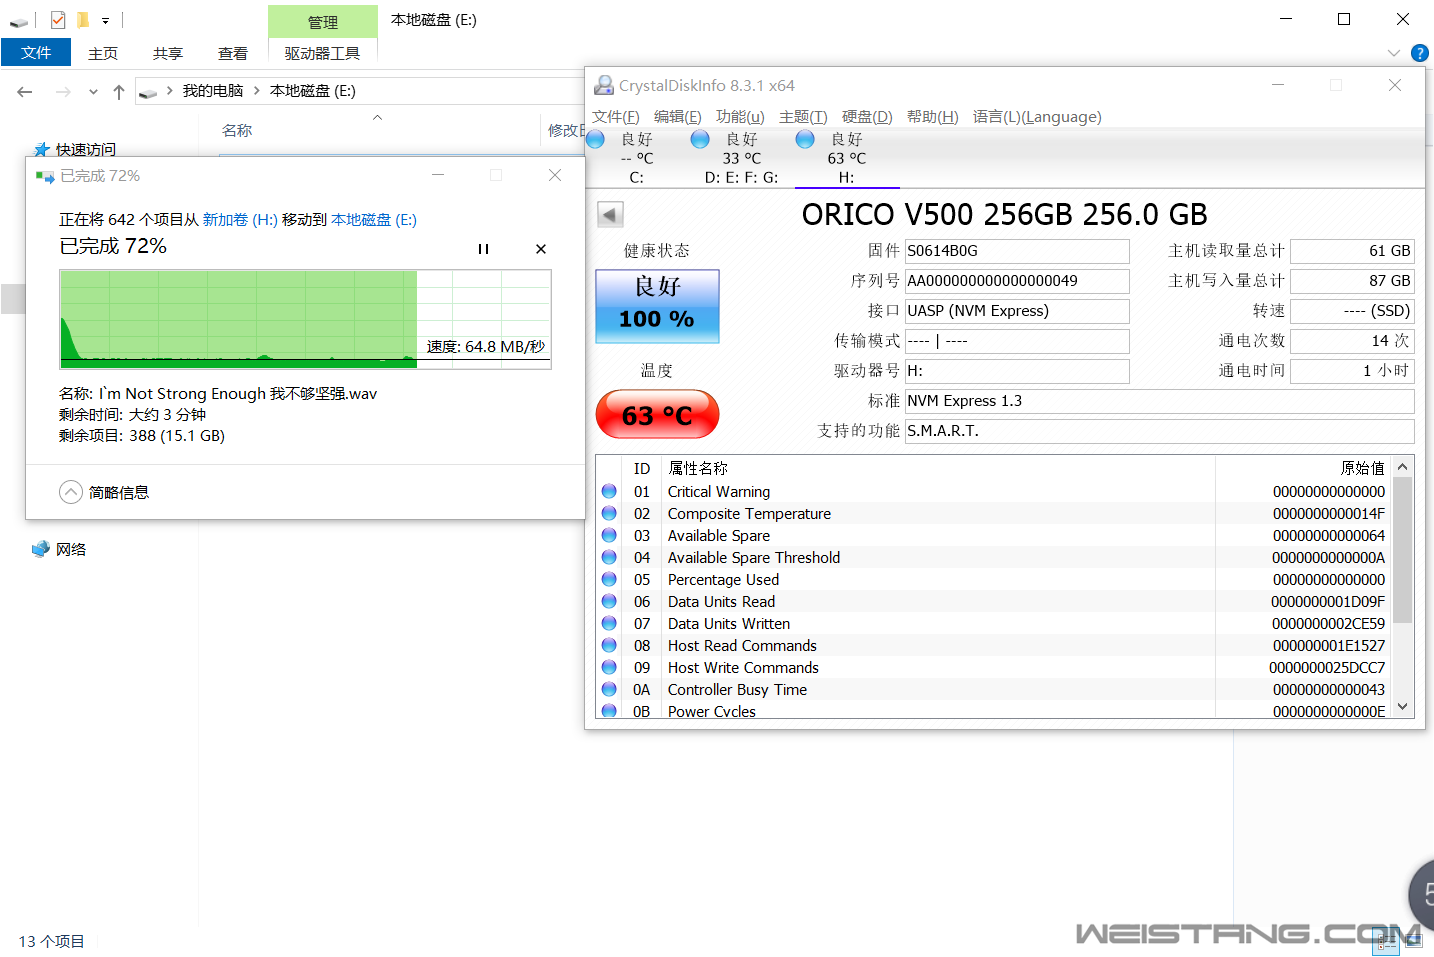Click the Data Units Read status orb
The image size is (1434, 957).
pyautogui.click(x=609, y=601)
